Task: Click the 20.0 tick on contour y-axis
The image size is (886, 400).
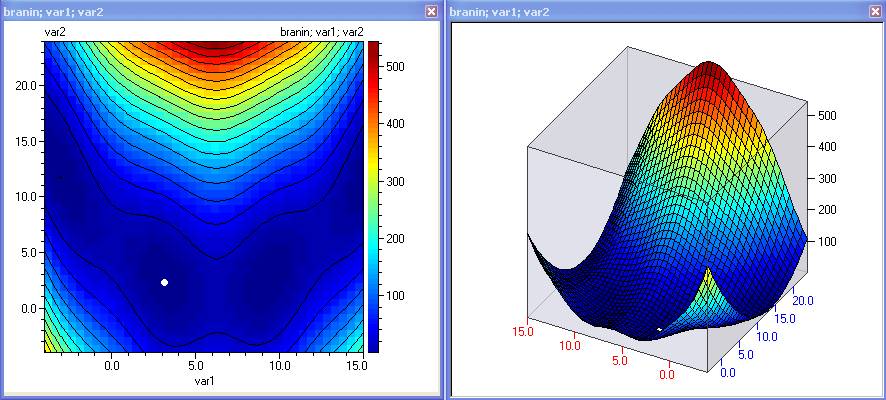Action: point(27,86)
